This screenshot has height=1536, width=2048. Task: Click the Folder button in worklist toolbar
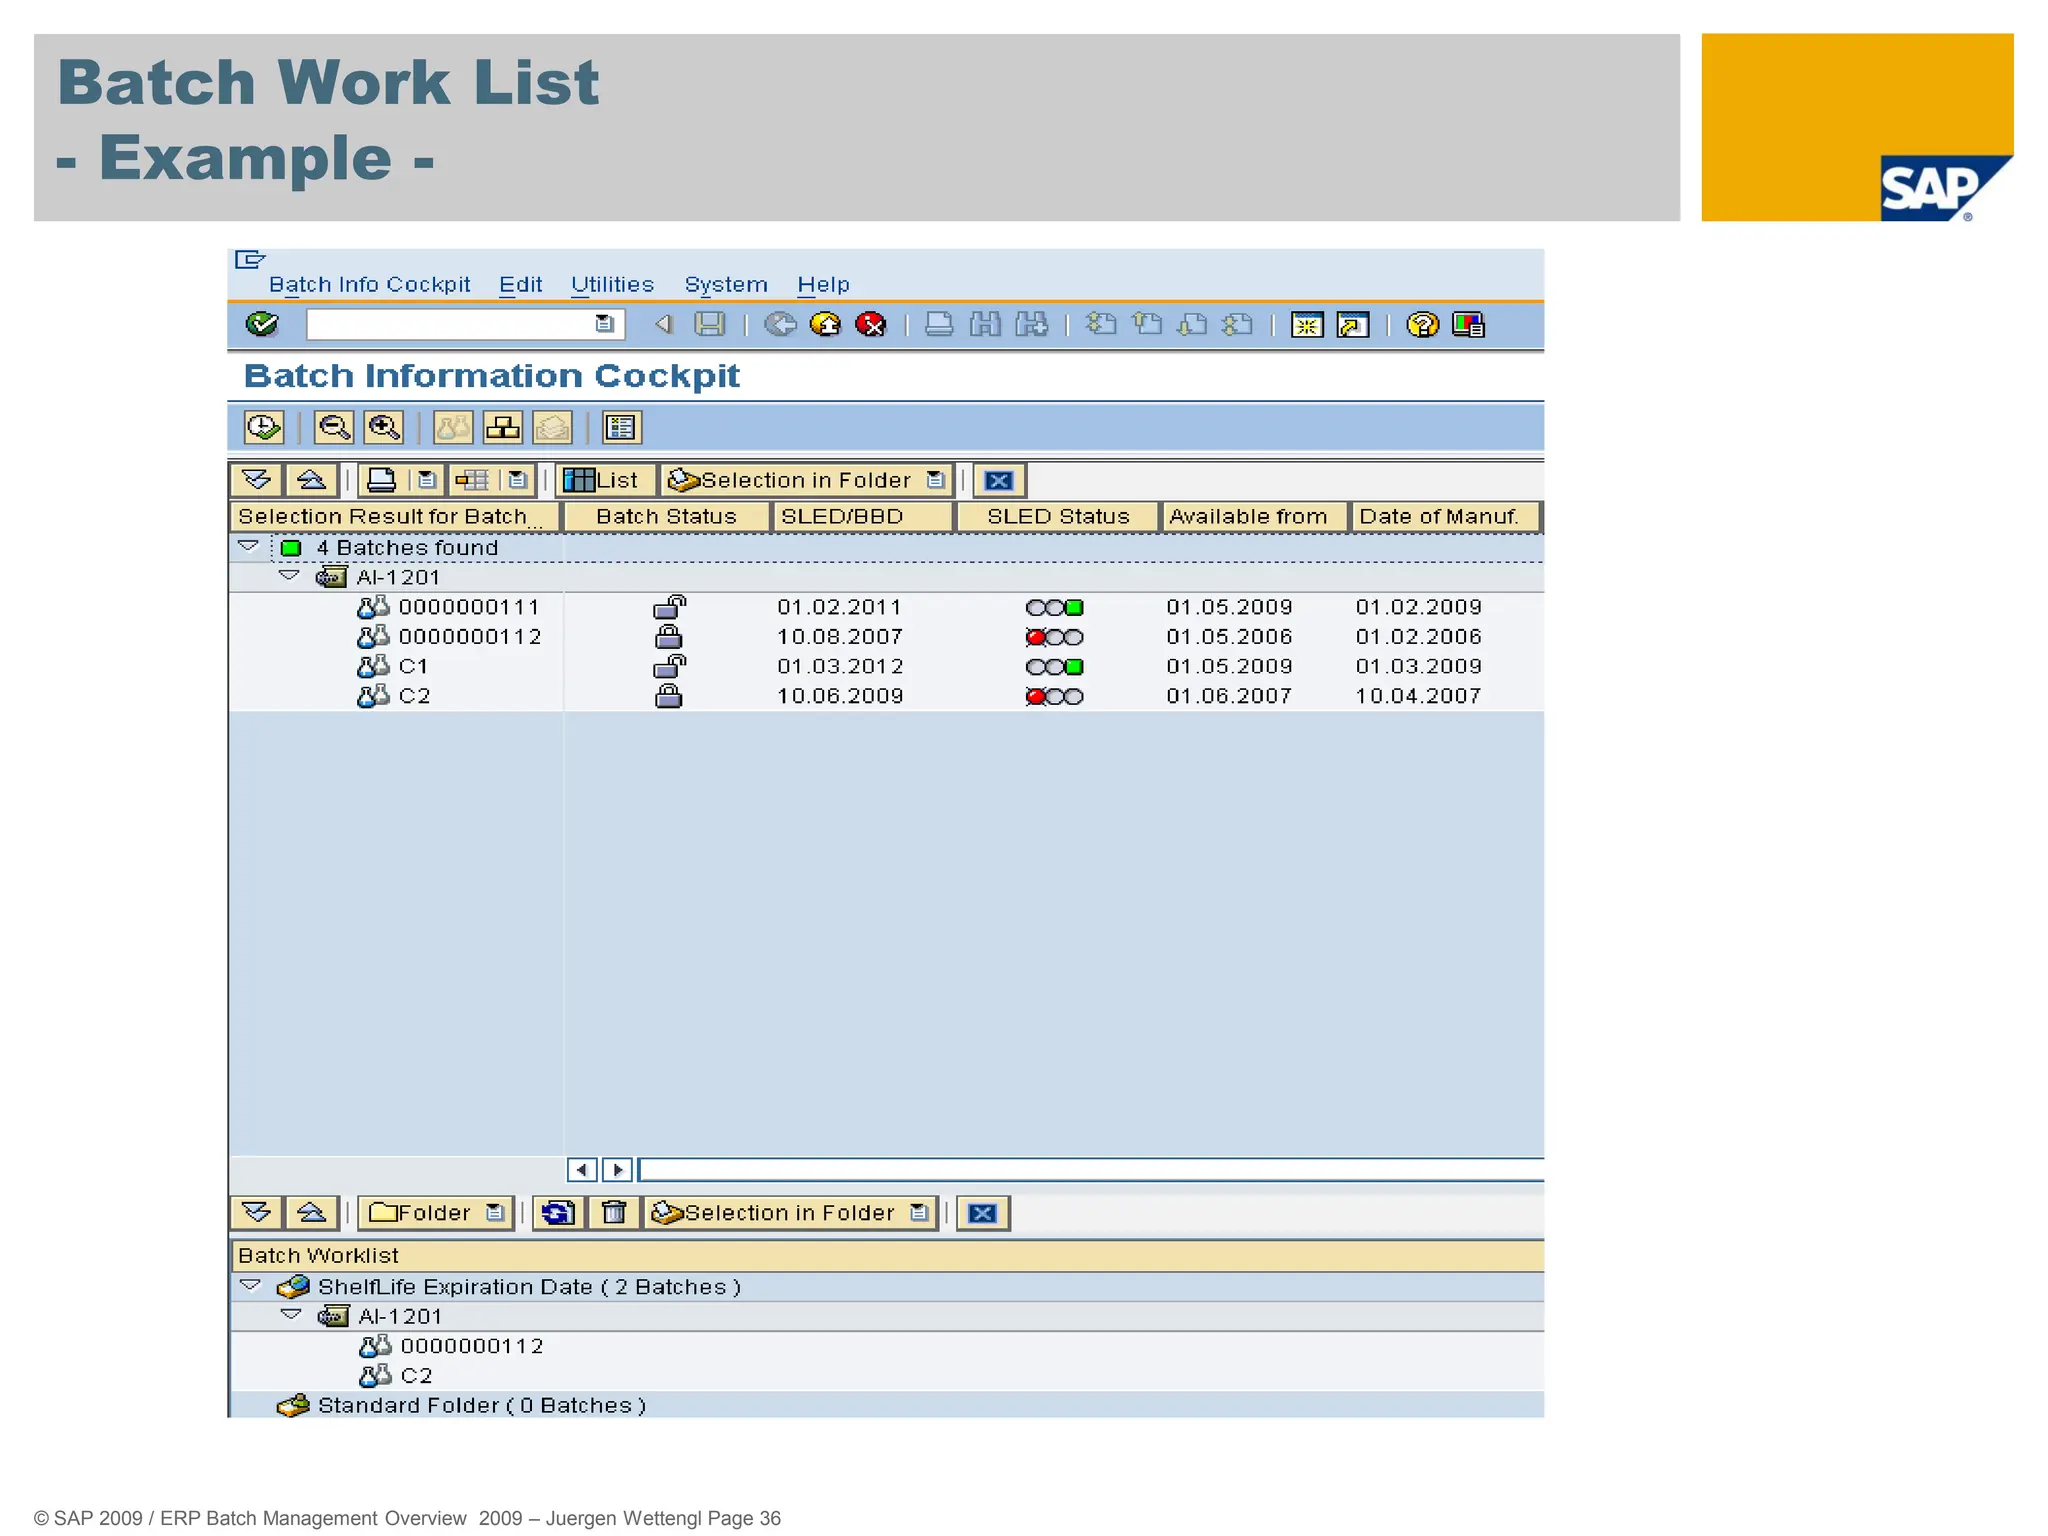coord(436,1213)
